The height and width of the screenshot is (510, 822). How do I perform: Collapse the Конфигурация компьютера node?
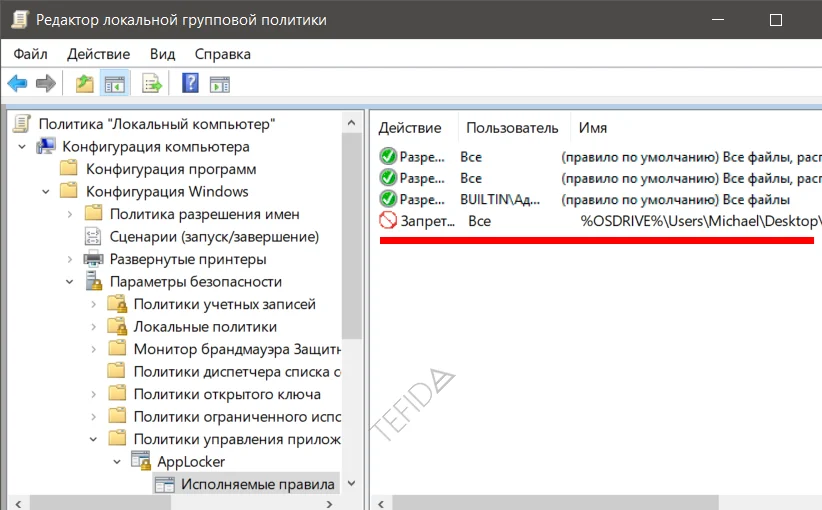point(22,147)
